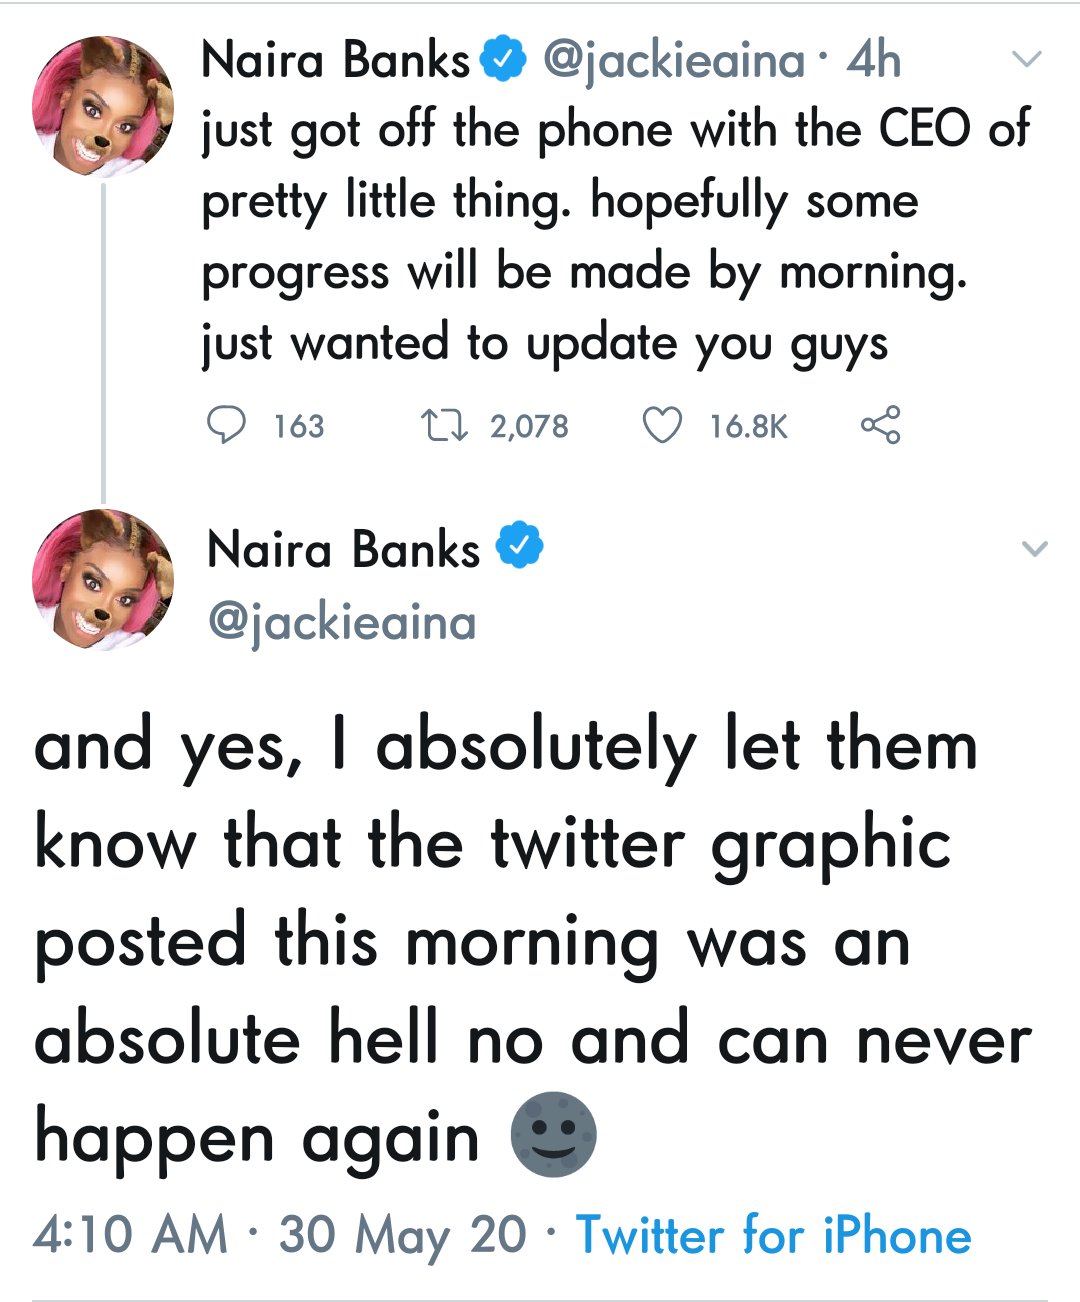Open the 163 replies count

299,427
